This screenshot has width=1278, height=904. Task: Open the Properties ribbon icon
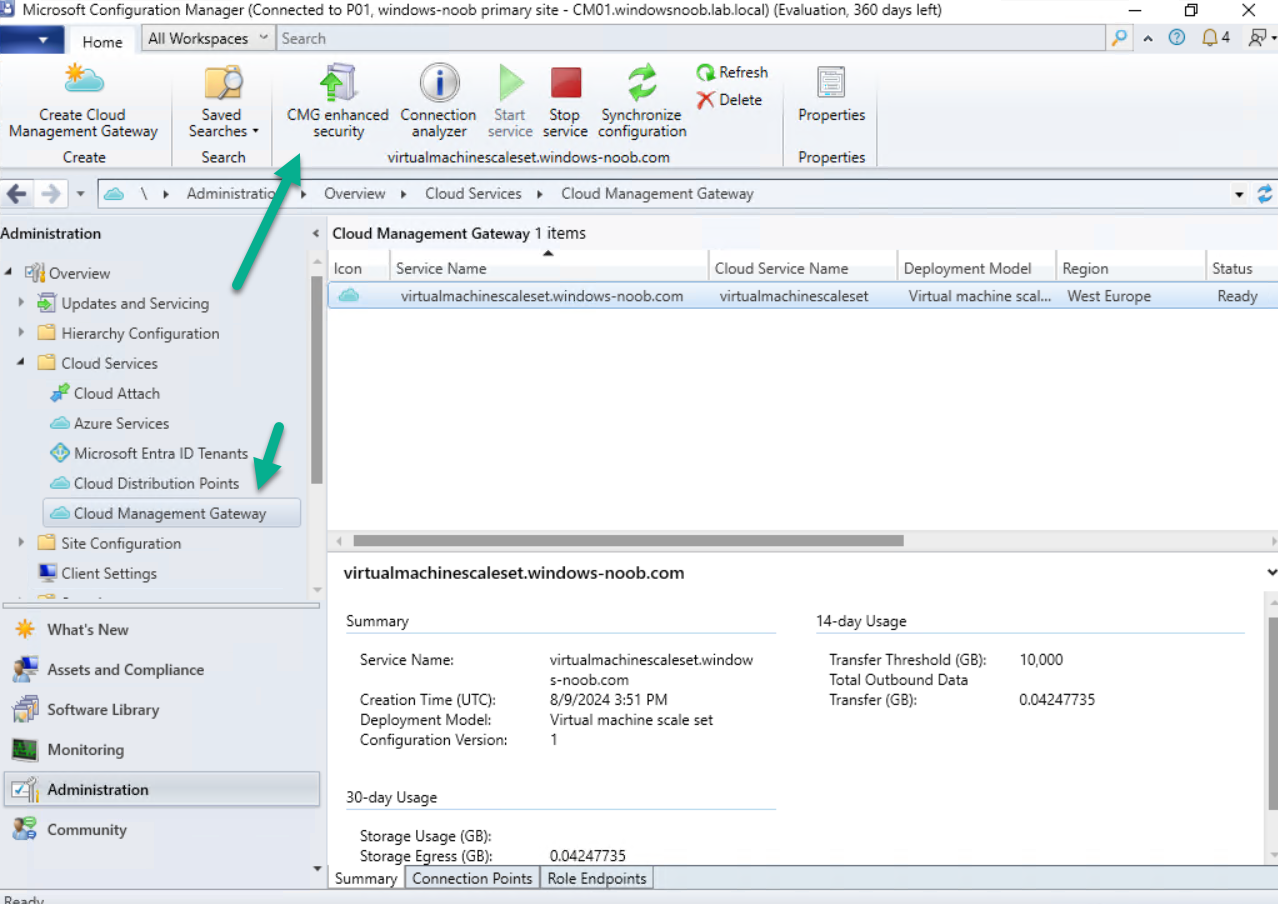(x=831, y=83)
